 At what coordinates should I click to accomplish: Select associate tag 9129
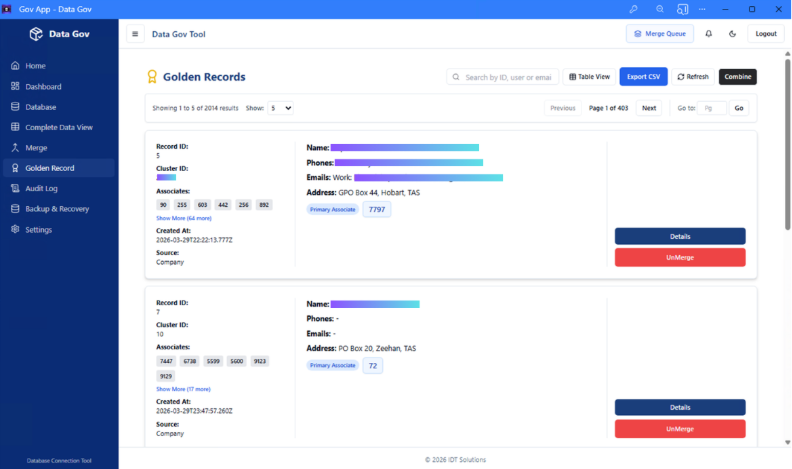click(166, 376)
